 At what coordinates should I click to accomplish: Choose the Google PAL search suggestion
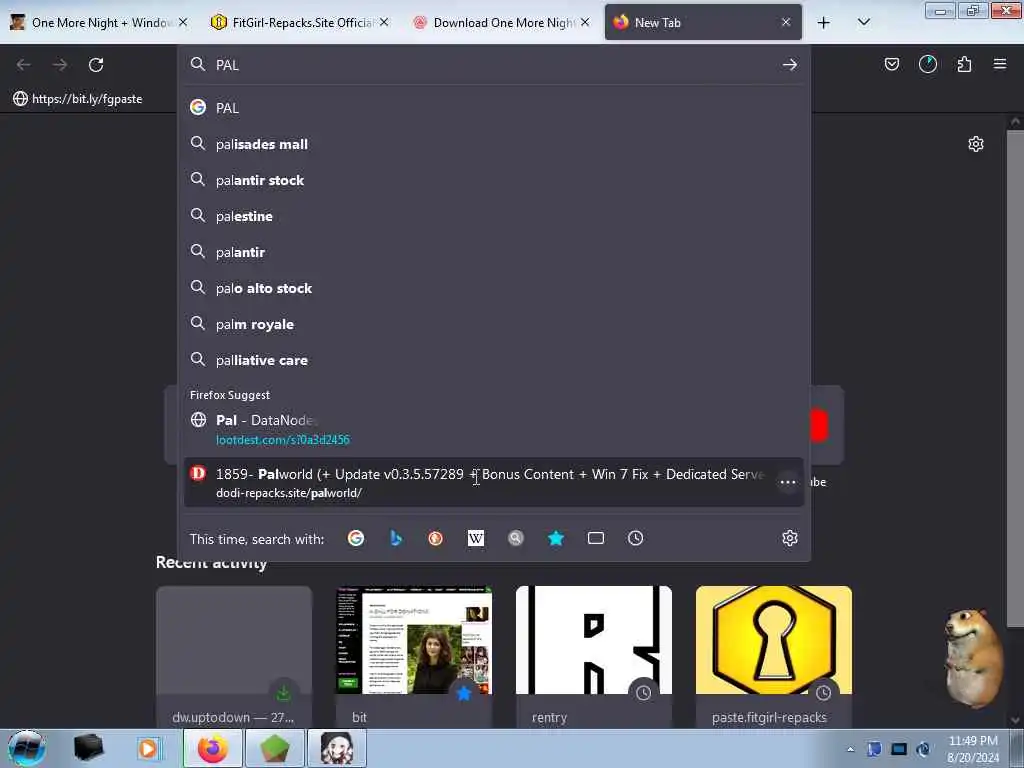tap(494, 108)
